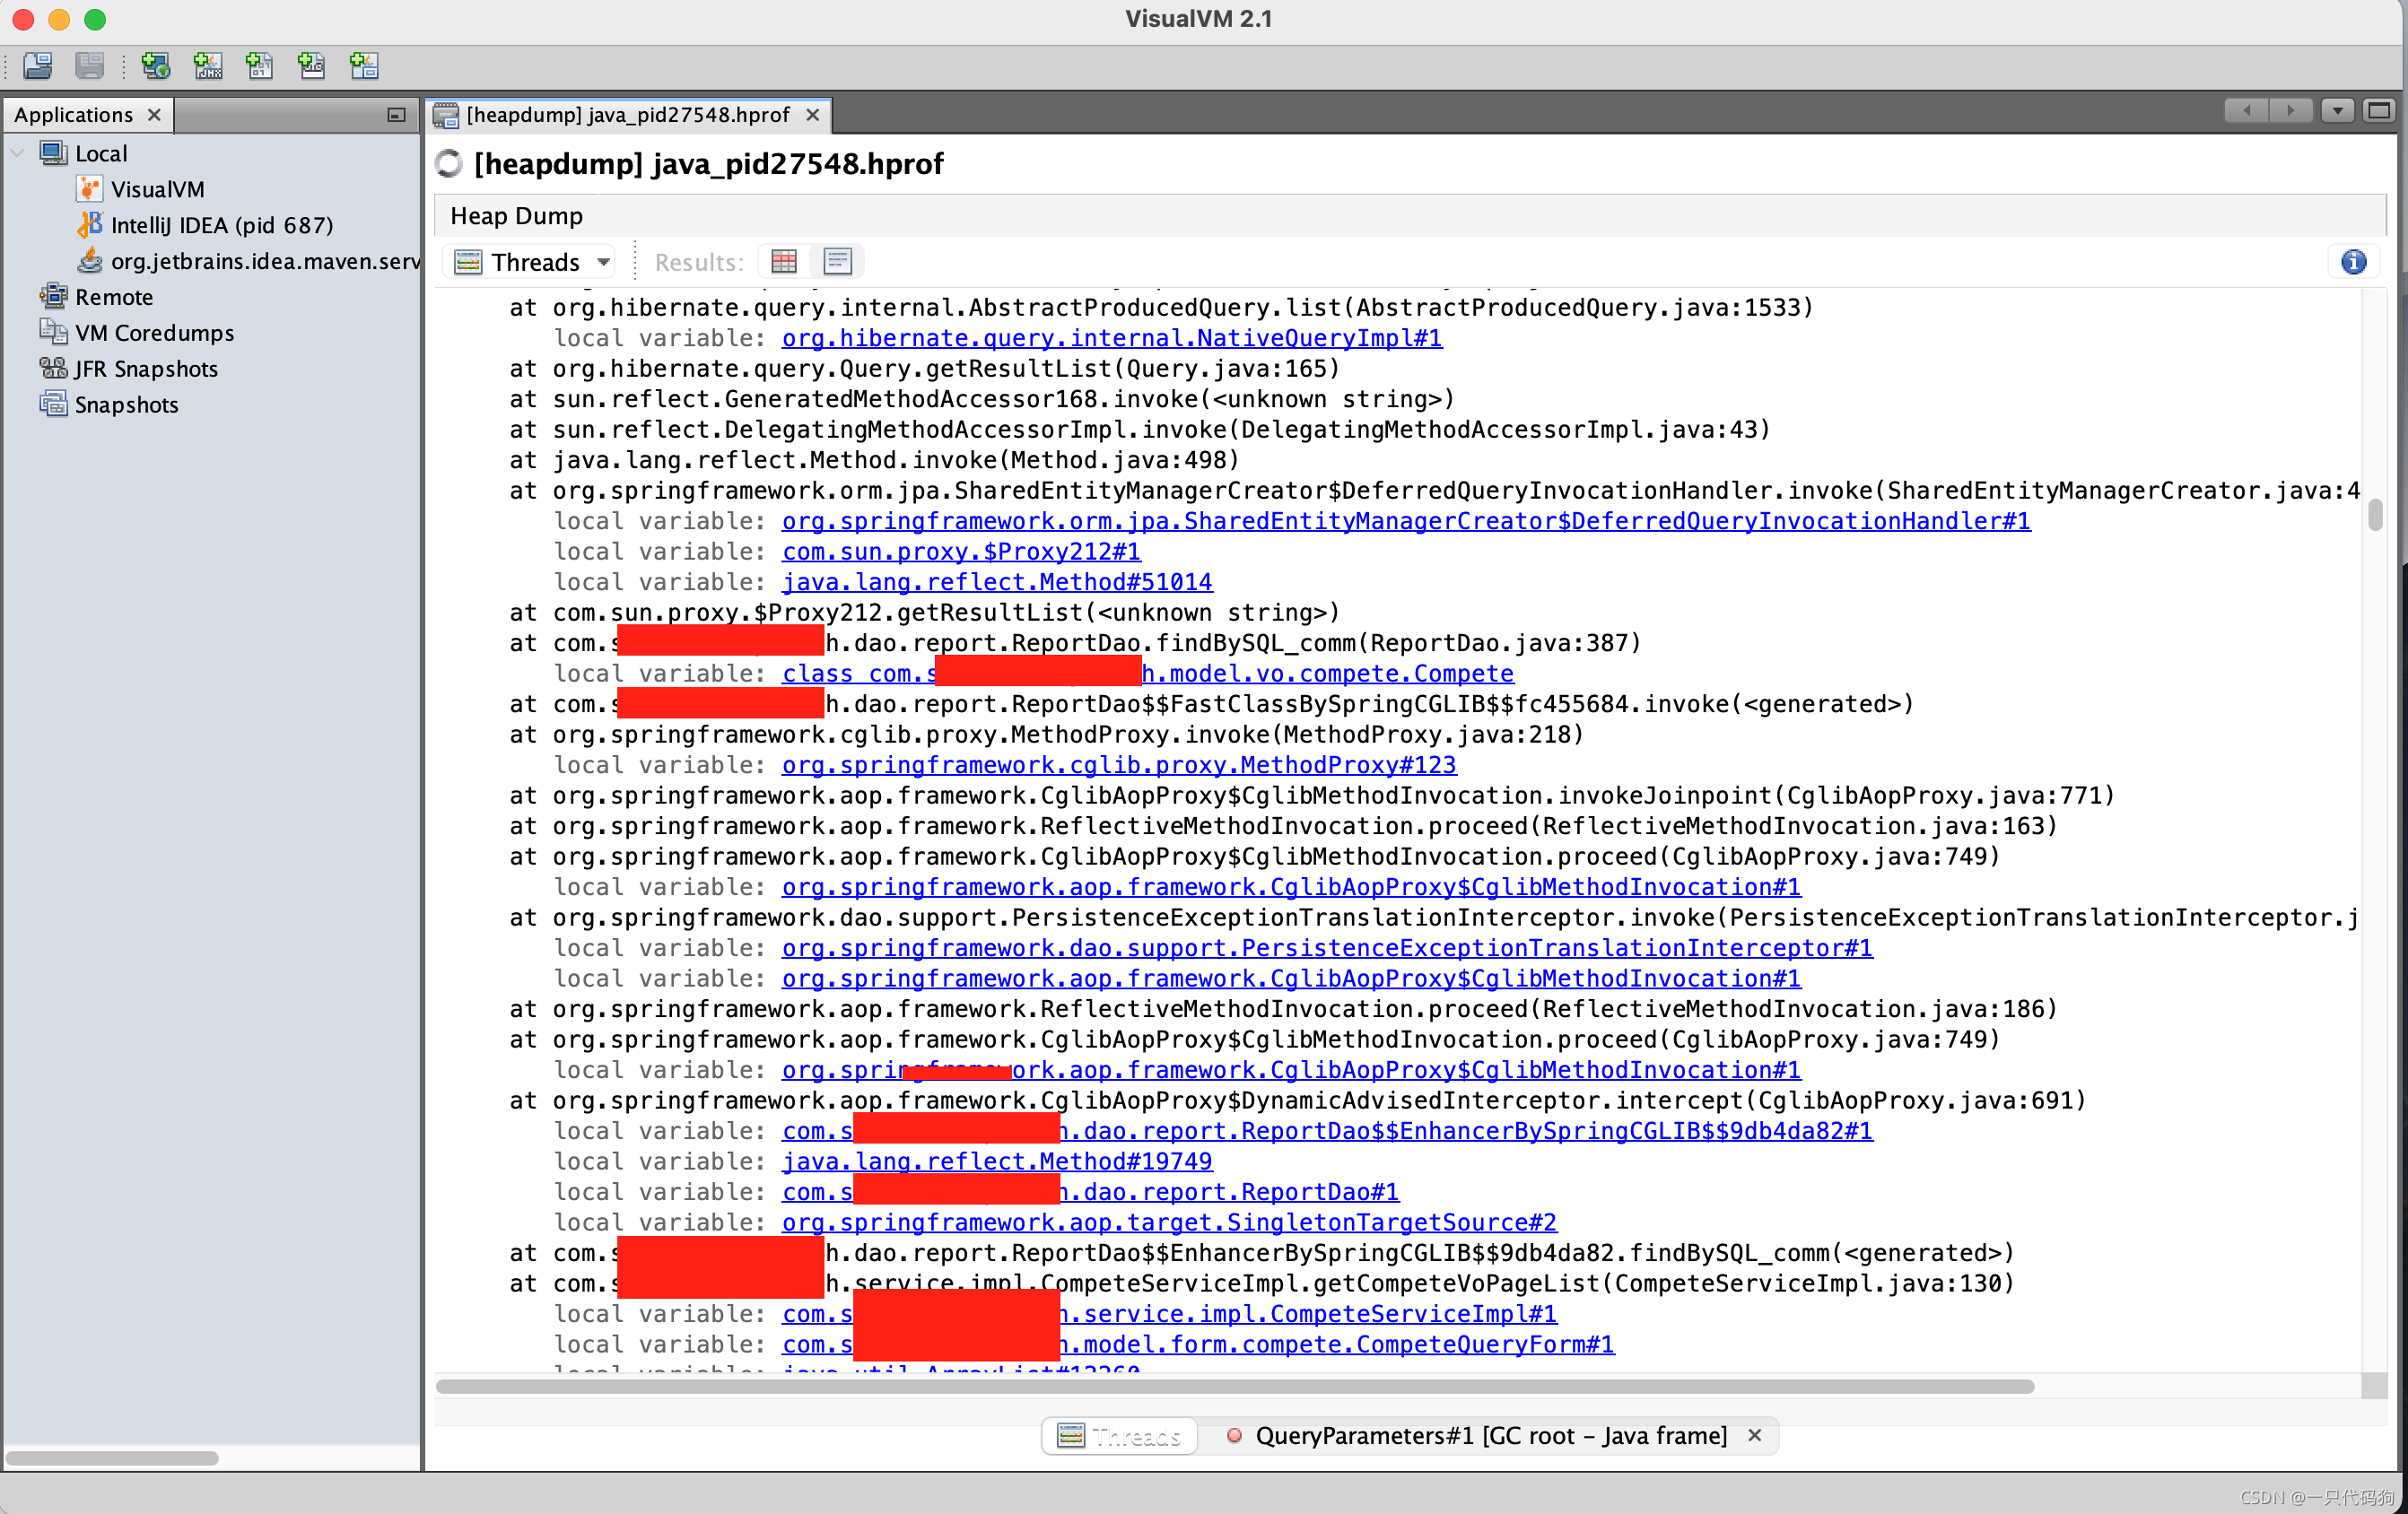Open the document list dropdown arrow
Screen dimensions: 2408x1514
tap(2337, 111)
